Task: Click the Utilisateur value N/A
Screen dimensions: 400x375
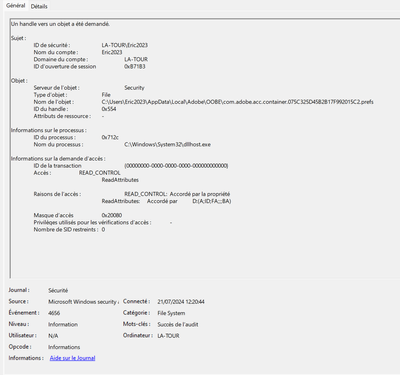Action: (x=53, y=336)
